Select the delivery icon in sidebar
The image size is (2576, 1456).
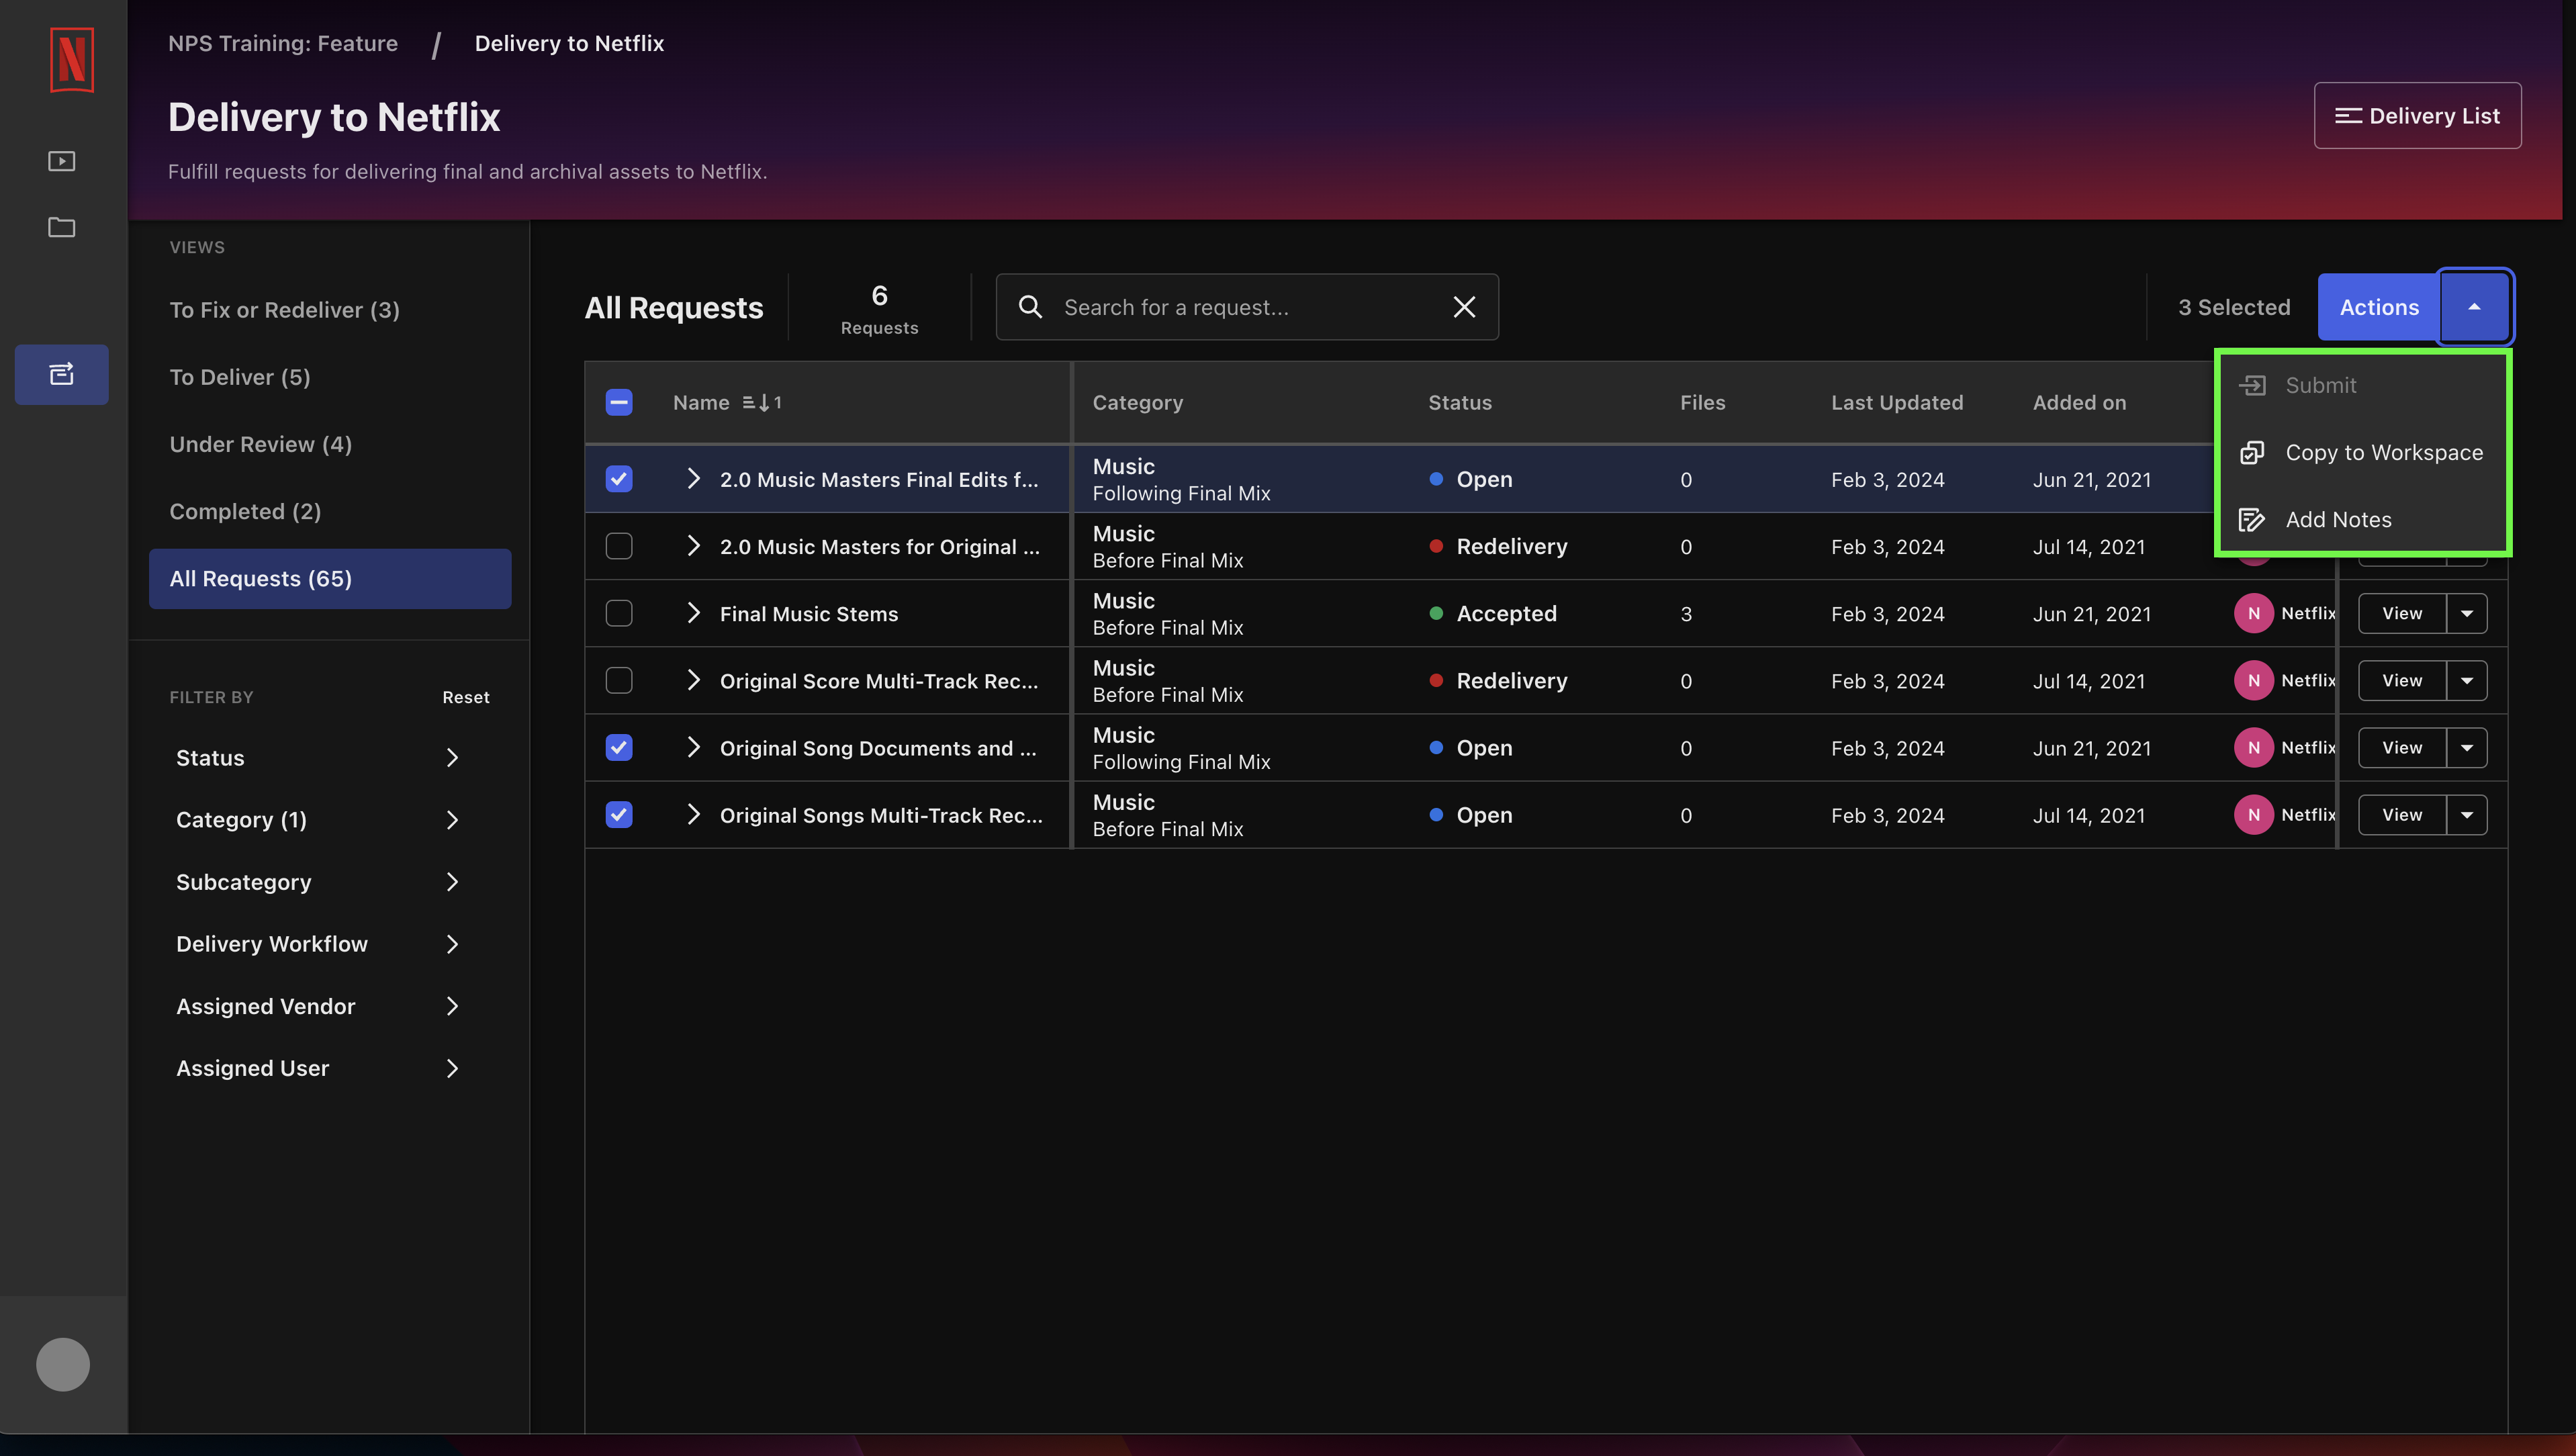(x=62, y=374)
